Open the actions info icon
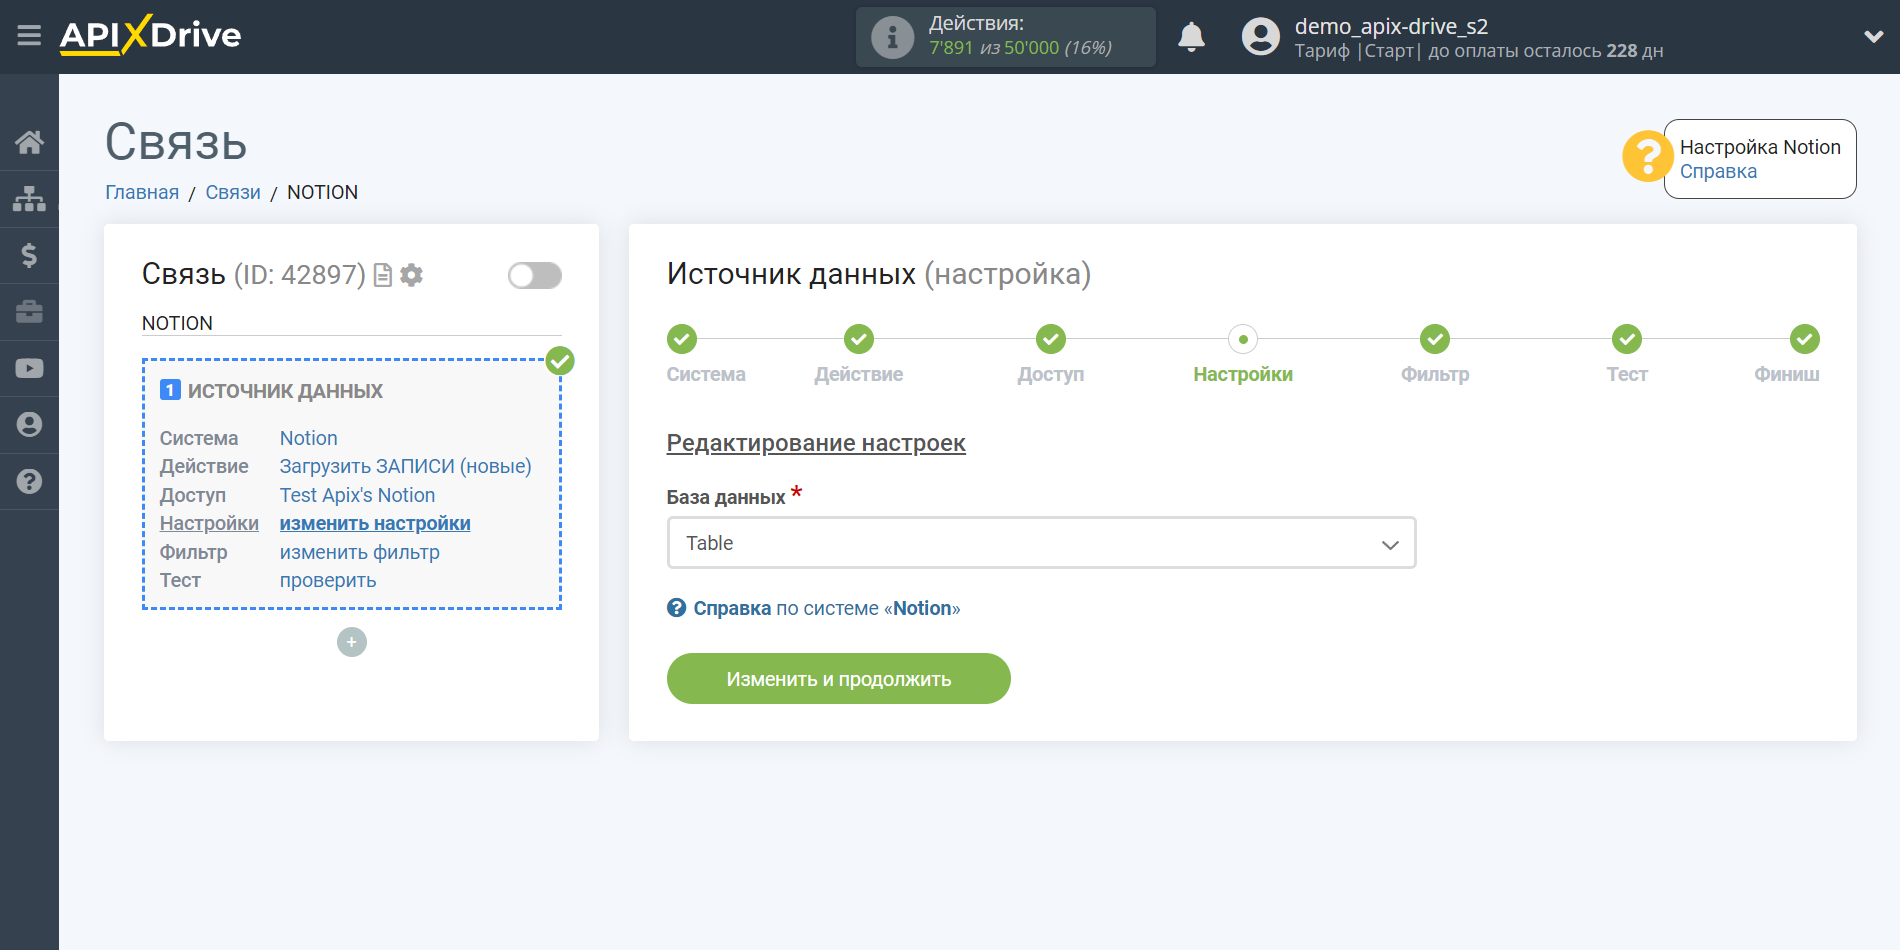 coord(892,37)
